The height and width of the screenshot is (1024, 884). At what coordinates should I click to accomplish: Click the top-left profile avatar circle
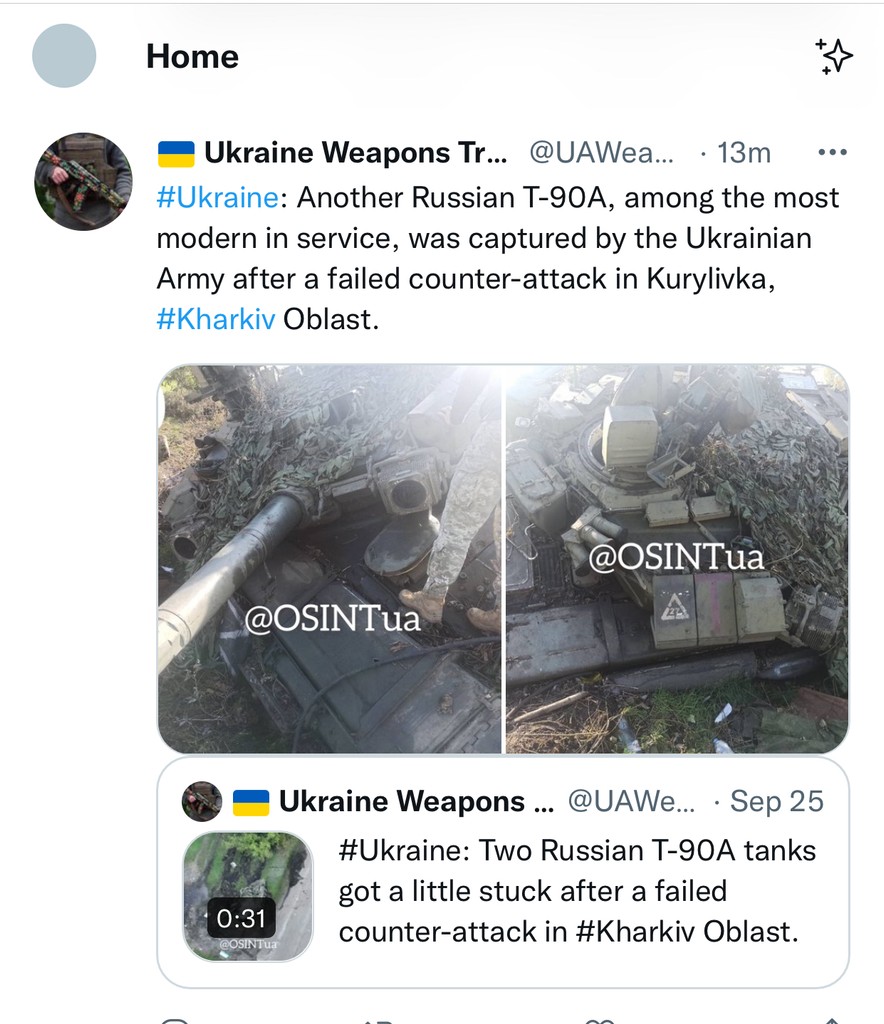[x=64, y=57]
